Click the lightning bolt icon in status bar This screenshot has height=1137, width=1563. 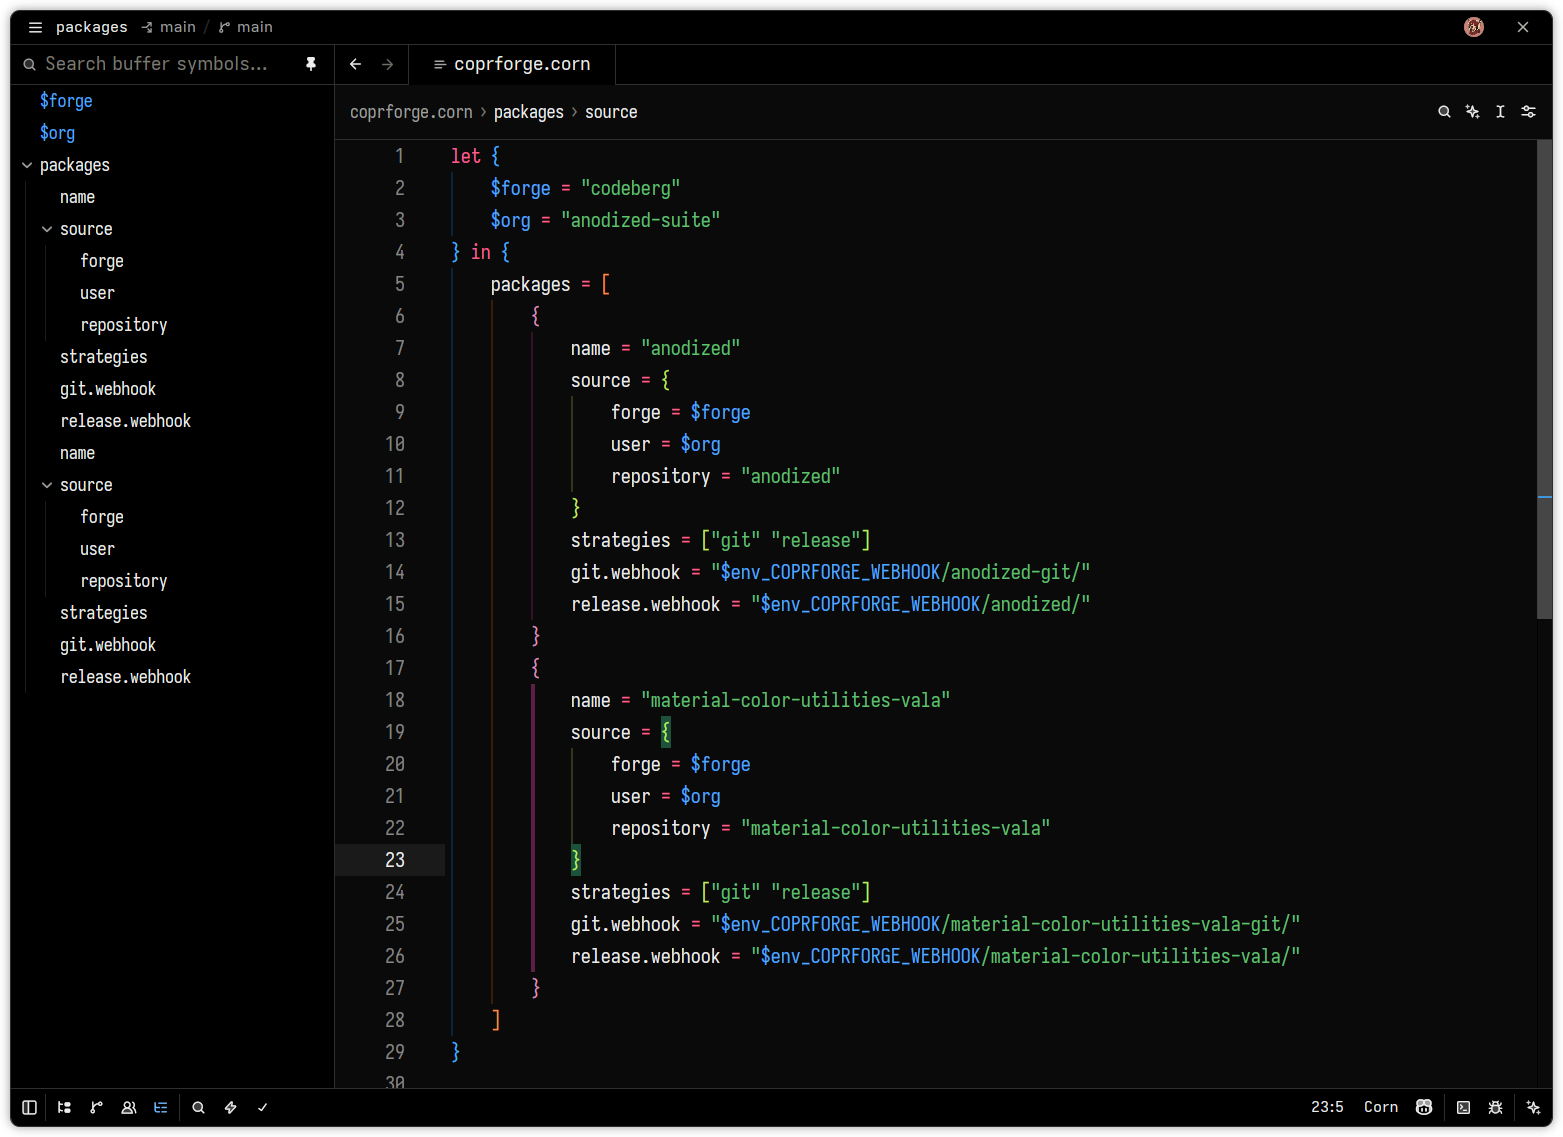pyautogui.click(x=231, y=1107)
